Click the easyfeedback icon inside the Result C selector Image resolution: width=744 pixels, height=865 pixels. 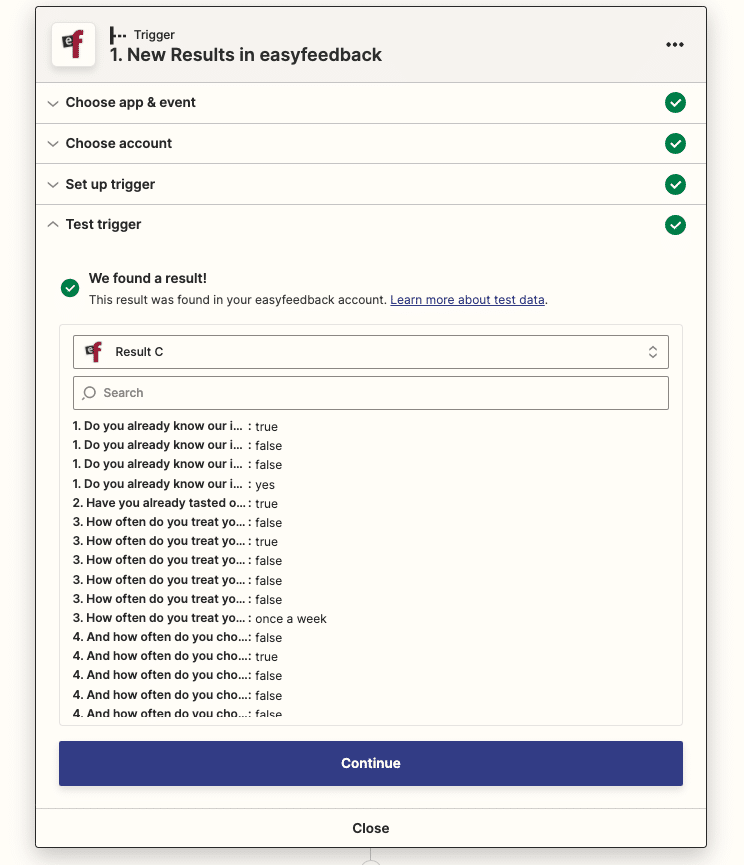[93, 351]
